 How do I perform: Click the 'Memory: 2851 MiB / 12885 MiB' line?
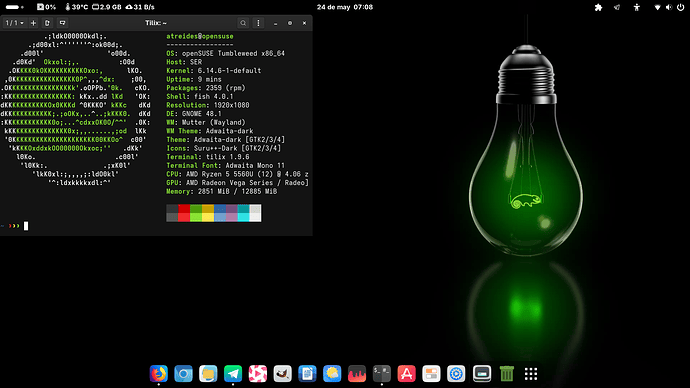click(221, 192)
